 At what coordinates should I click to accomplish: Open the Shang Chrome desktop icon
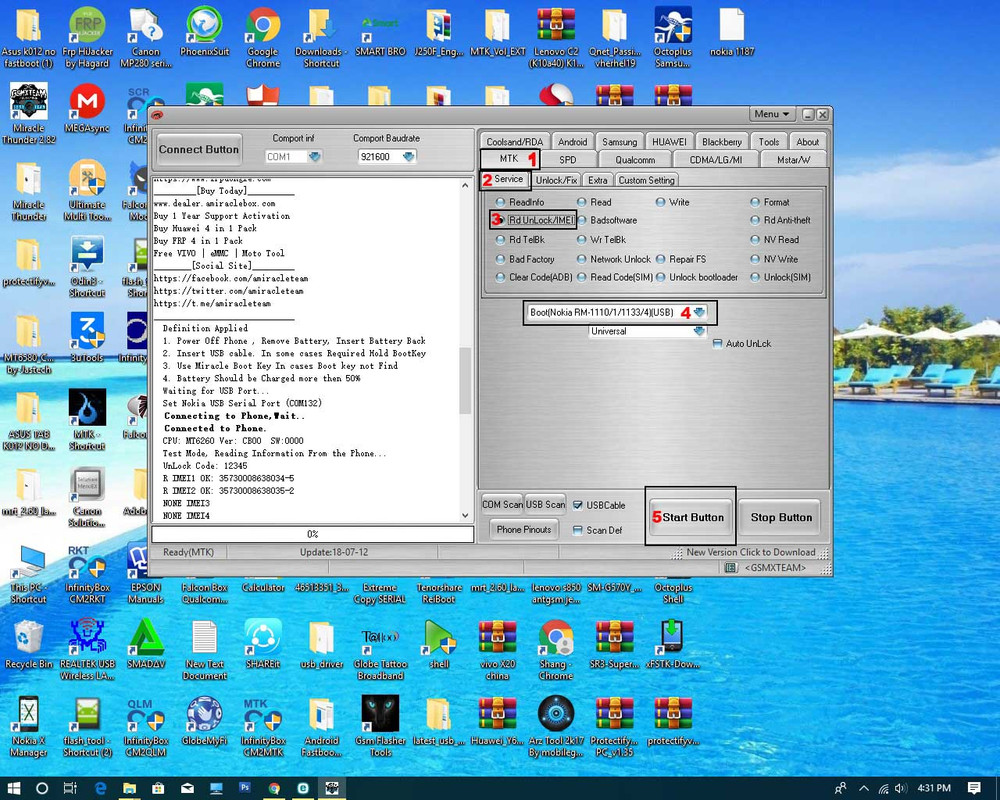coord(555,649)
